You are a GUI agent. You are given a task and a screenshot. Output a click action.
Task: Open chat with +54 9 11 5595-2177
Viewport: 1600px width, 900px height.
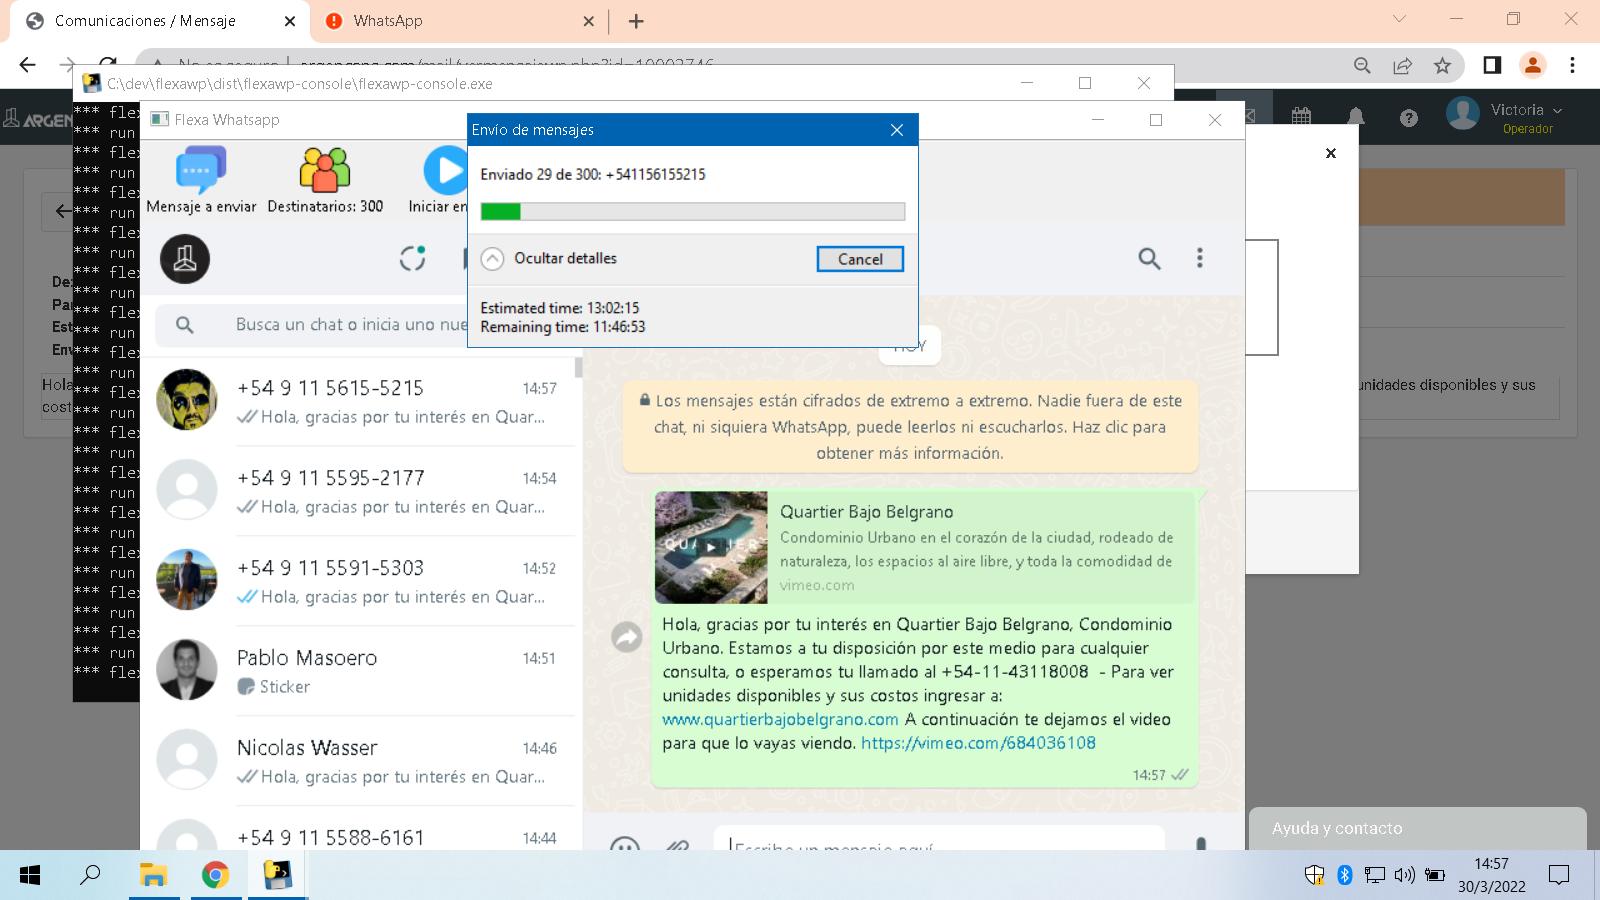[360, 491]
